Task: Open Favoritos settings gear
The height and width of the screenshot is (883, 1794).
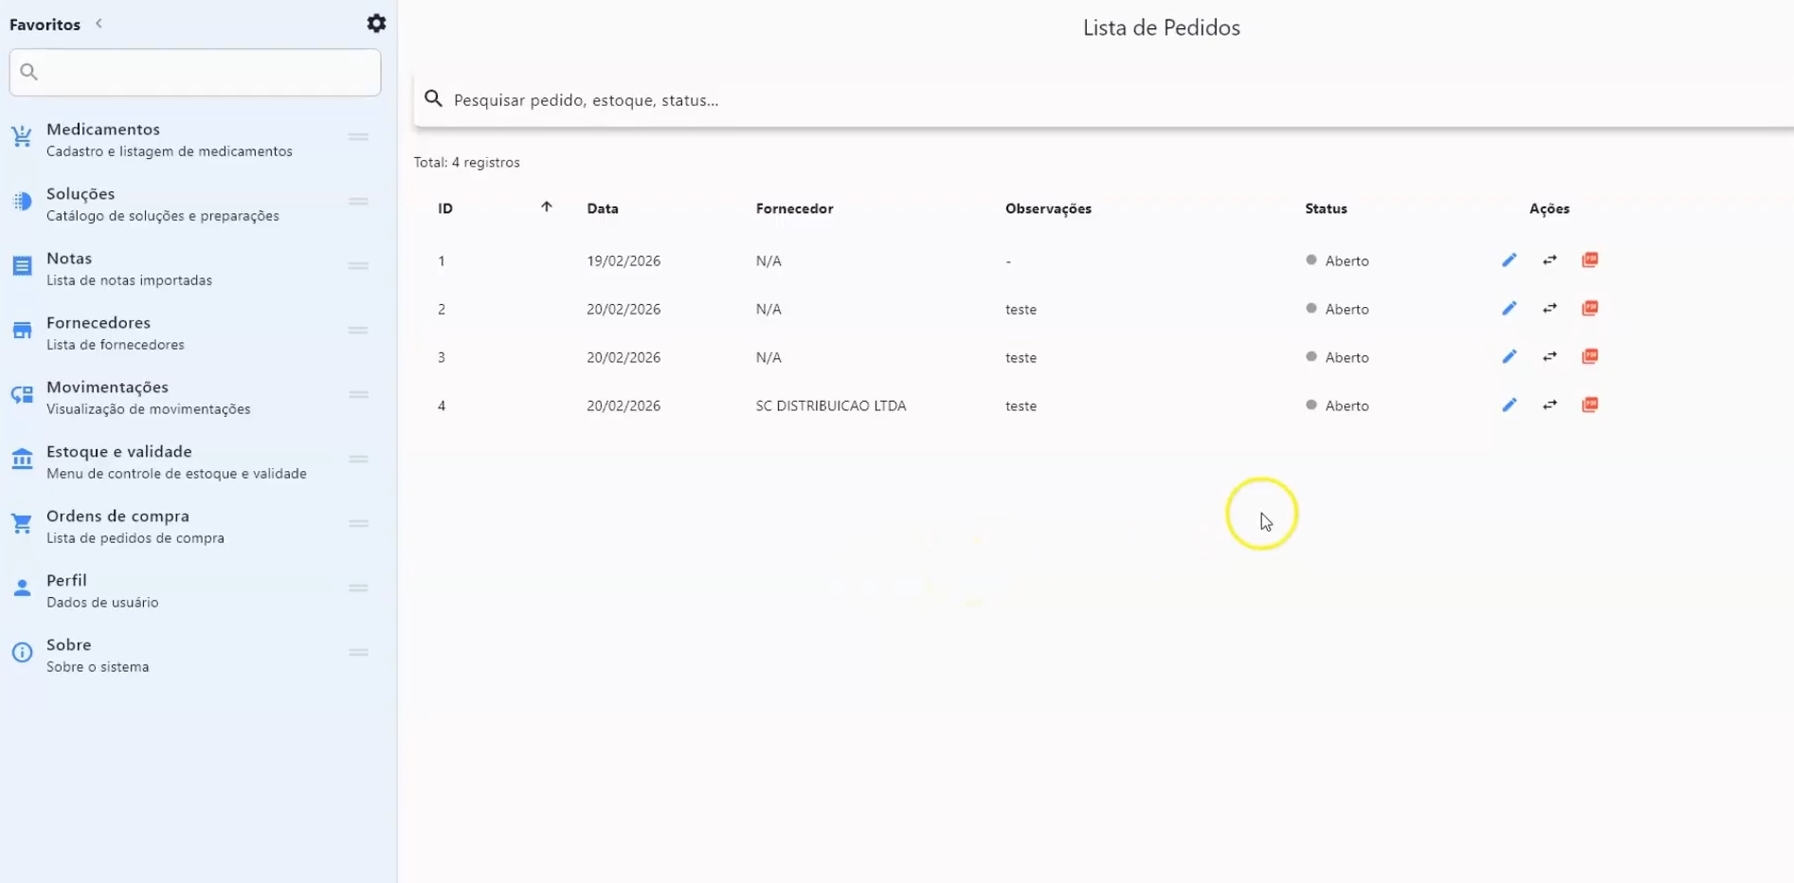Action: (376, 23)
